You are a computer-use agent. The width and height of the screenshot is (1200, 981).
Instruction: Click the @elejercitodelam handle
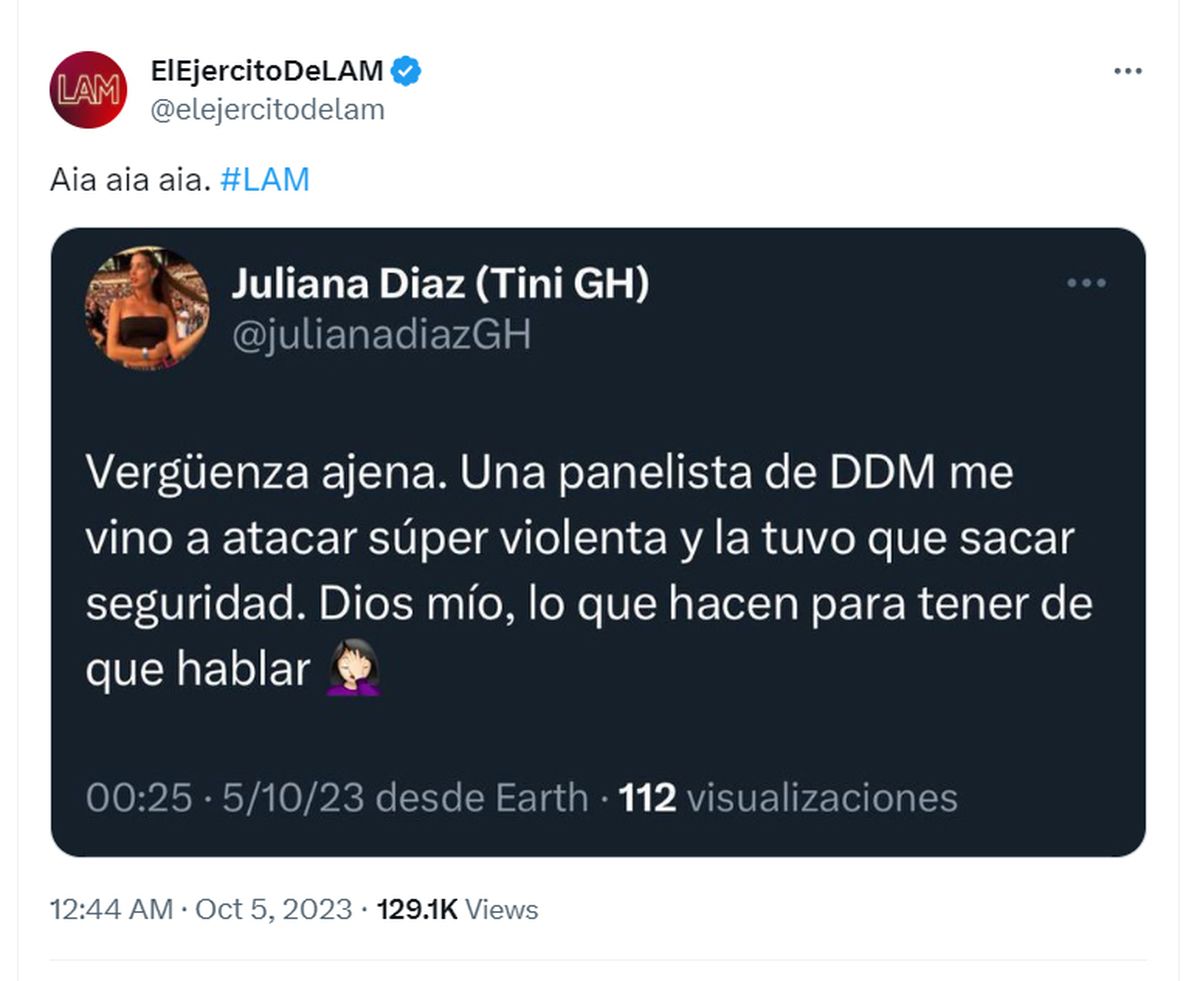(267, 109)
